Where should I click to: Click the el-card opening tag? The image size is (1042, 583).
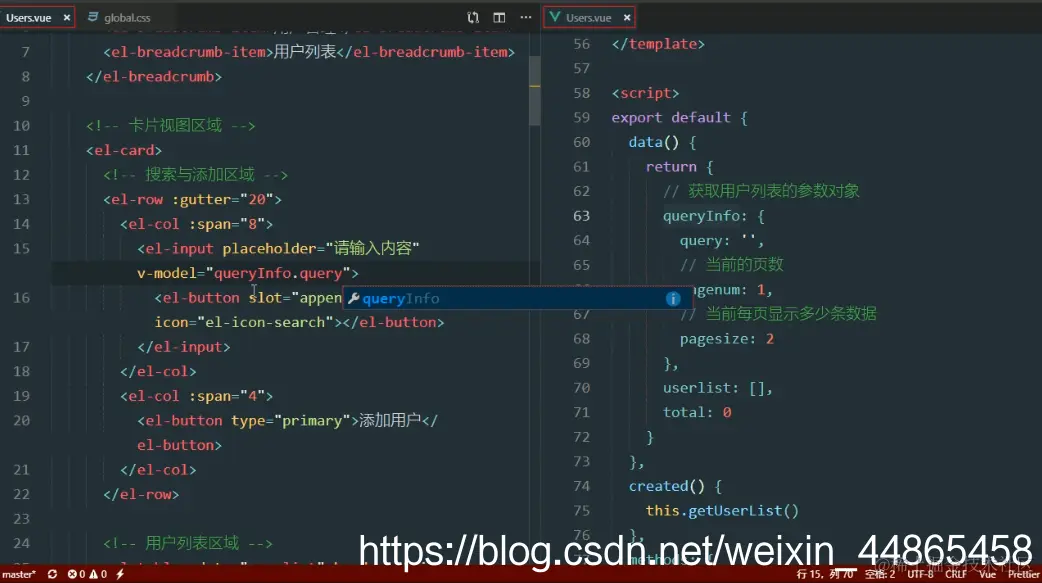click(x=124, y=150)
